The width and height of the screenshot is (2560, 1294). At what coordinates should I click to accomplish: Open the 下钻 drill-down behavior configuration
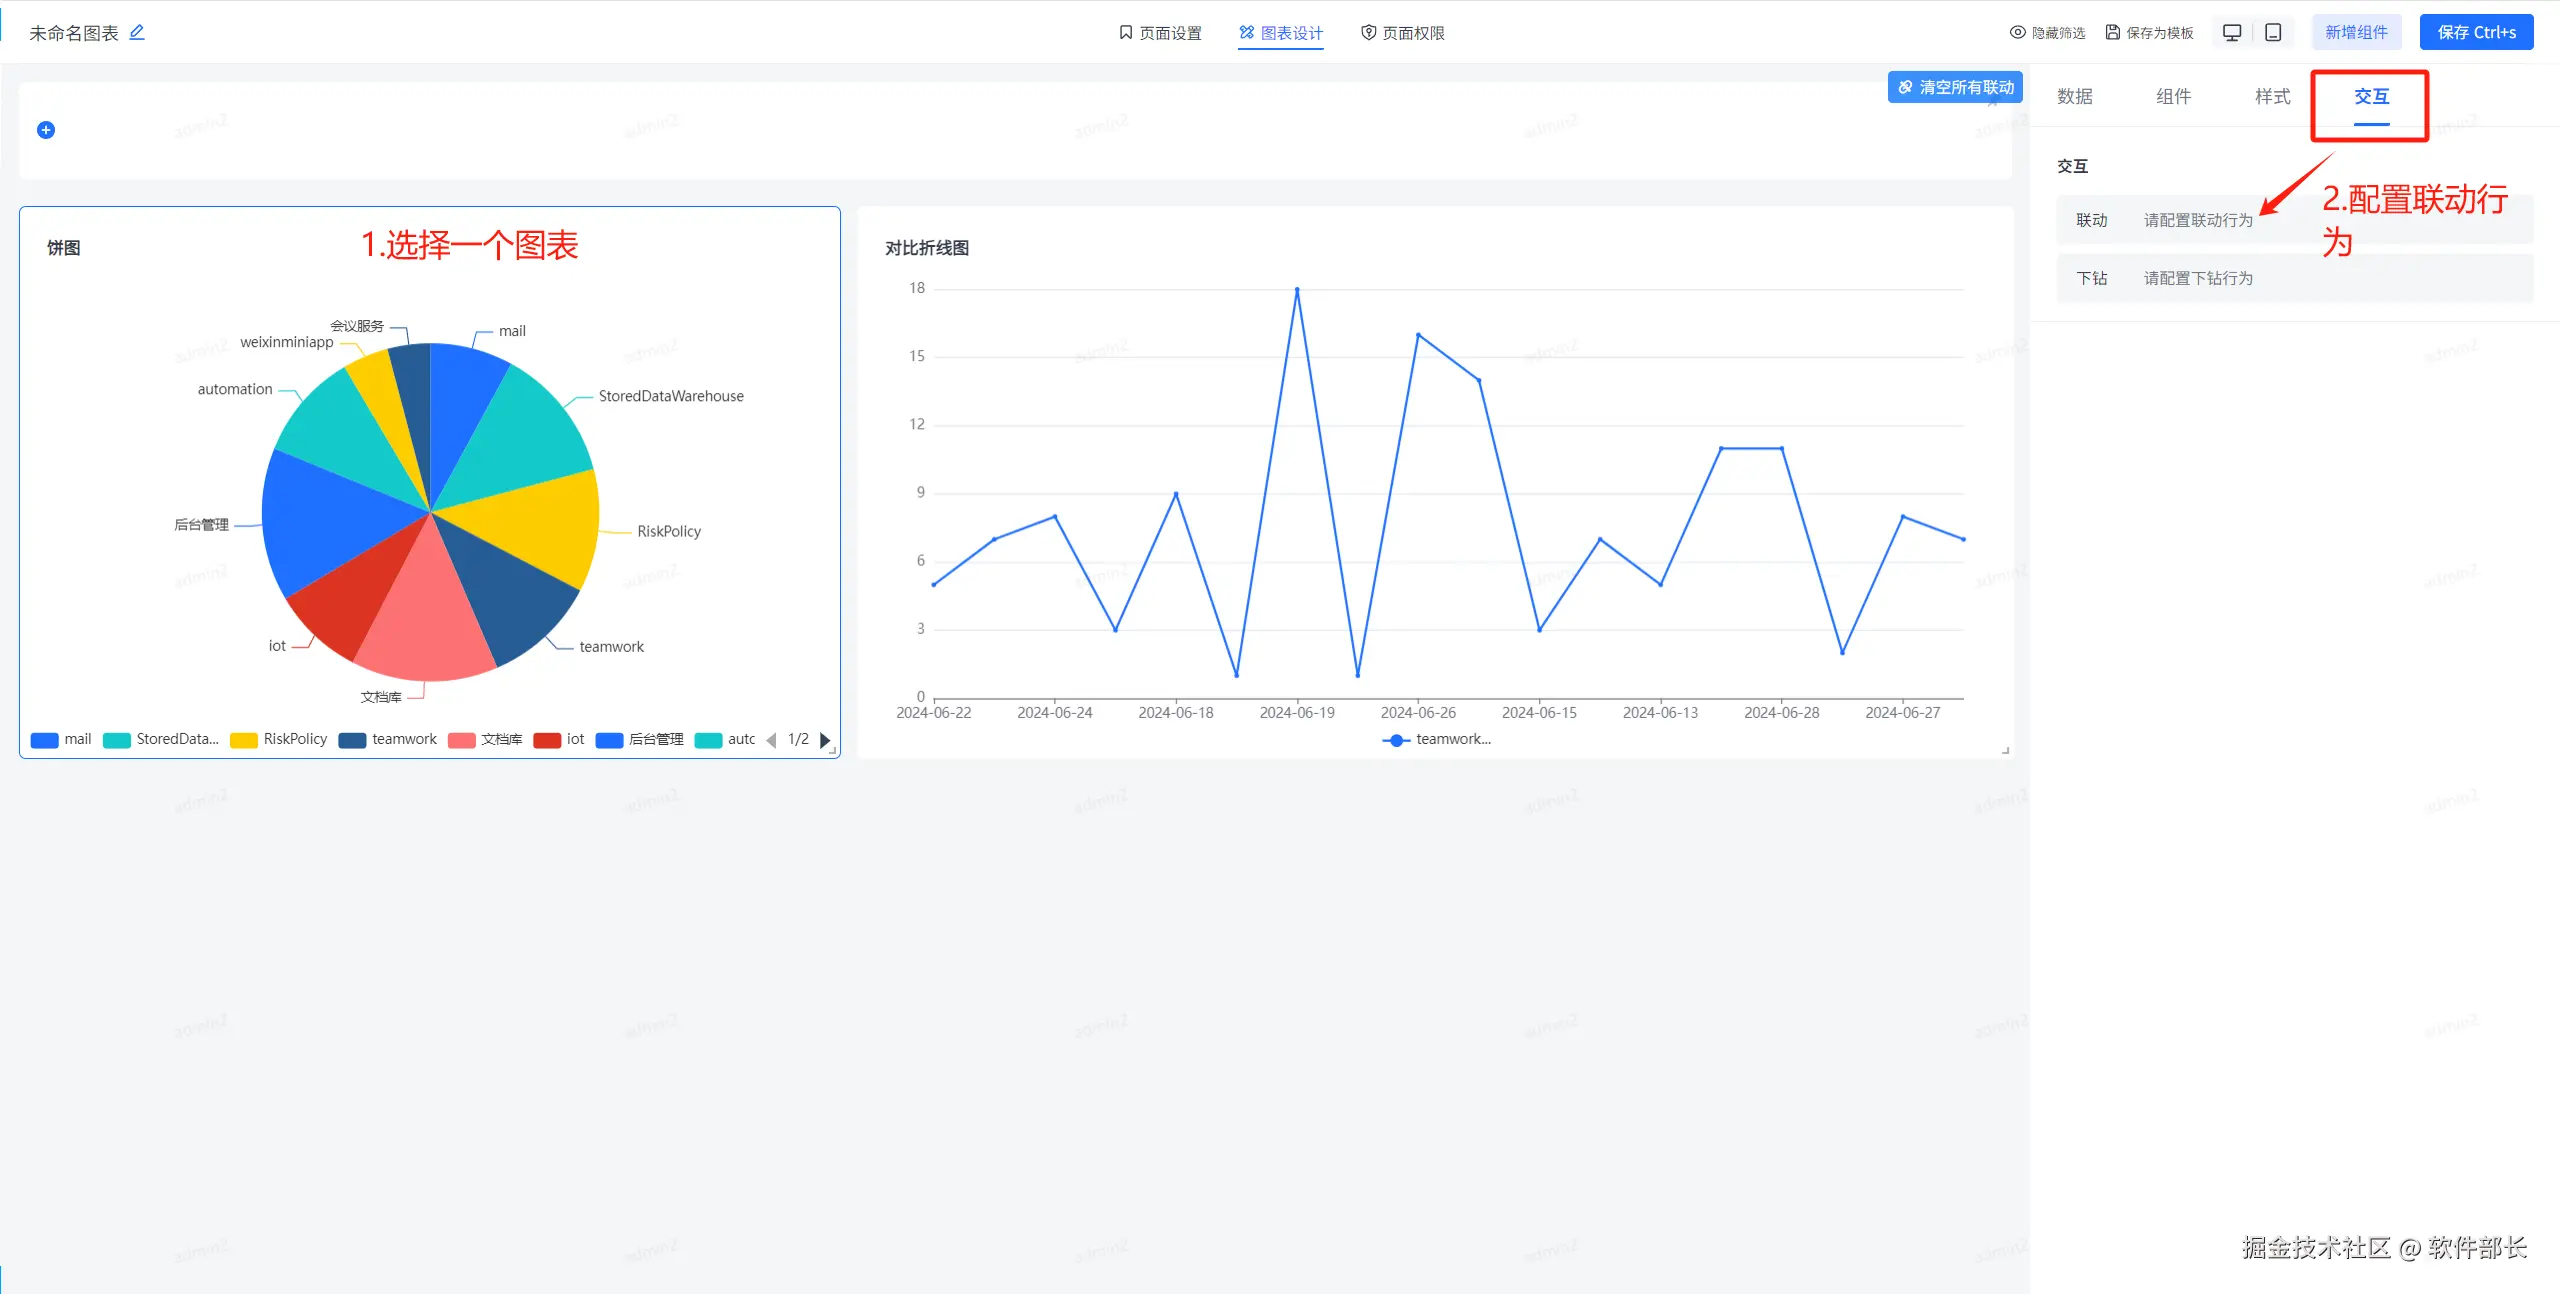pos(2197,278)
